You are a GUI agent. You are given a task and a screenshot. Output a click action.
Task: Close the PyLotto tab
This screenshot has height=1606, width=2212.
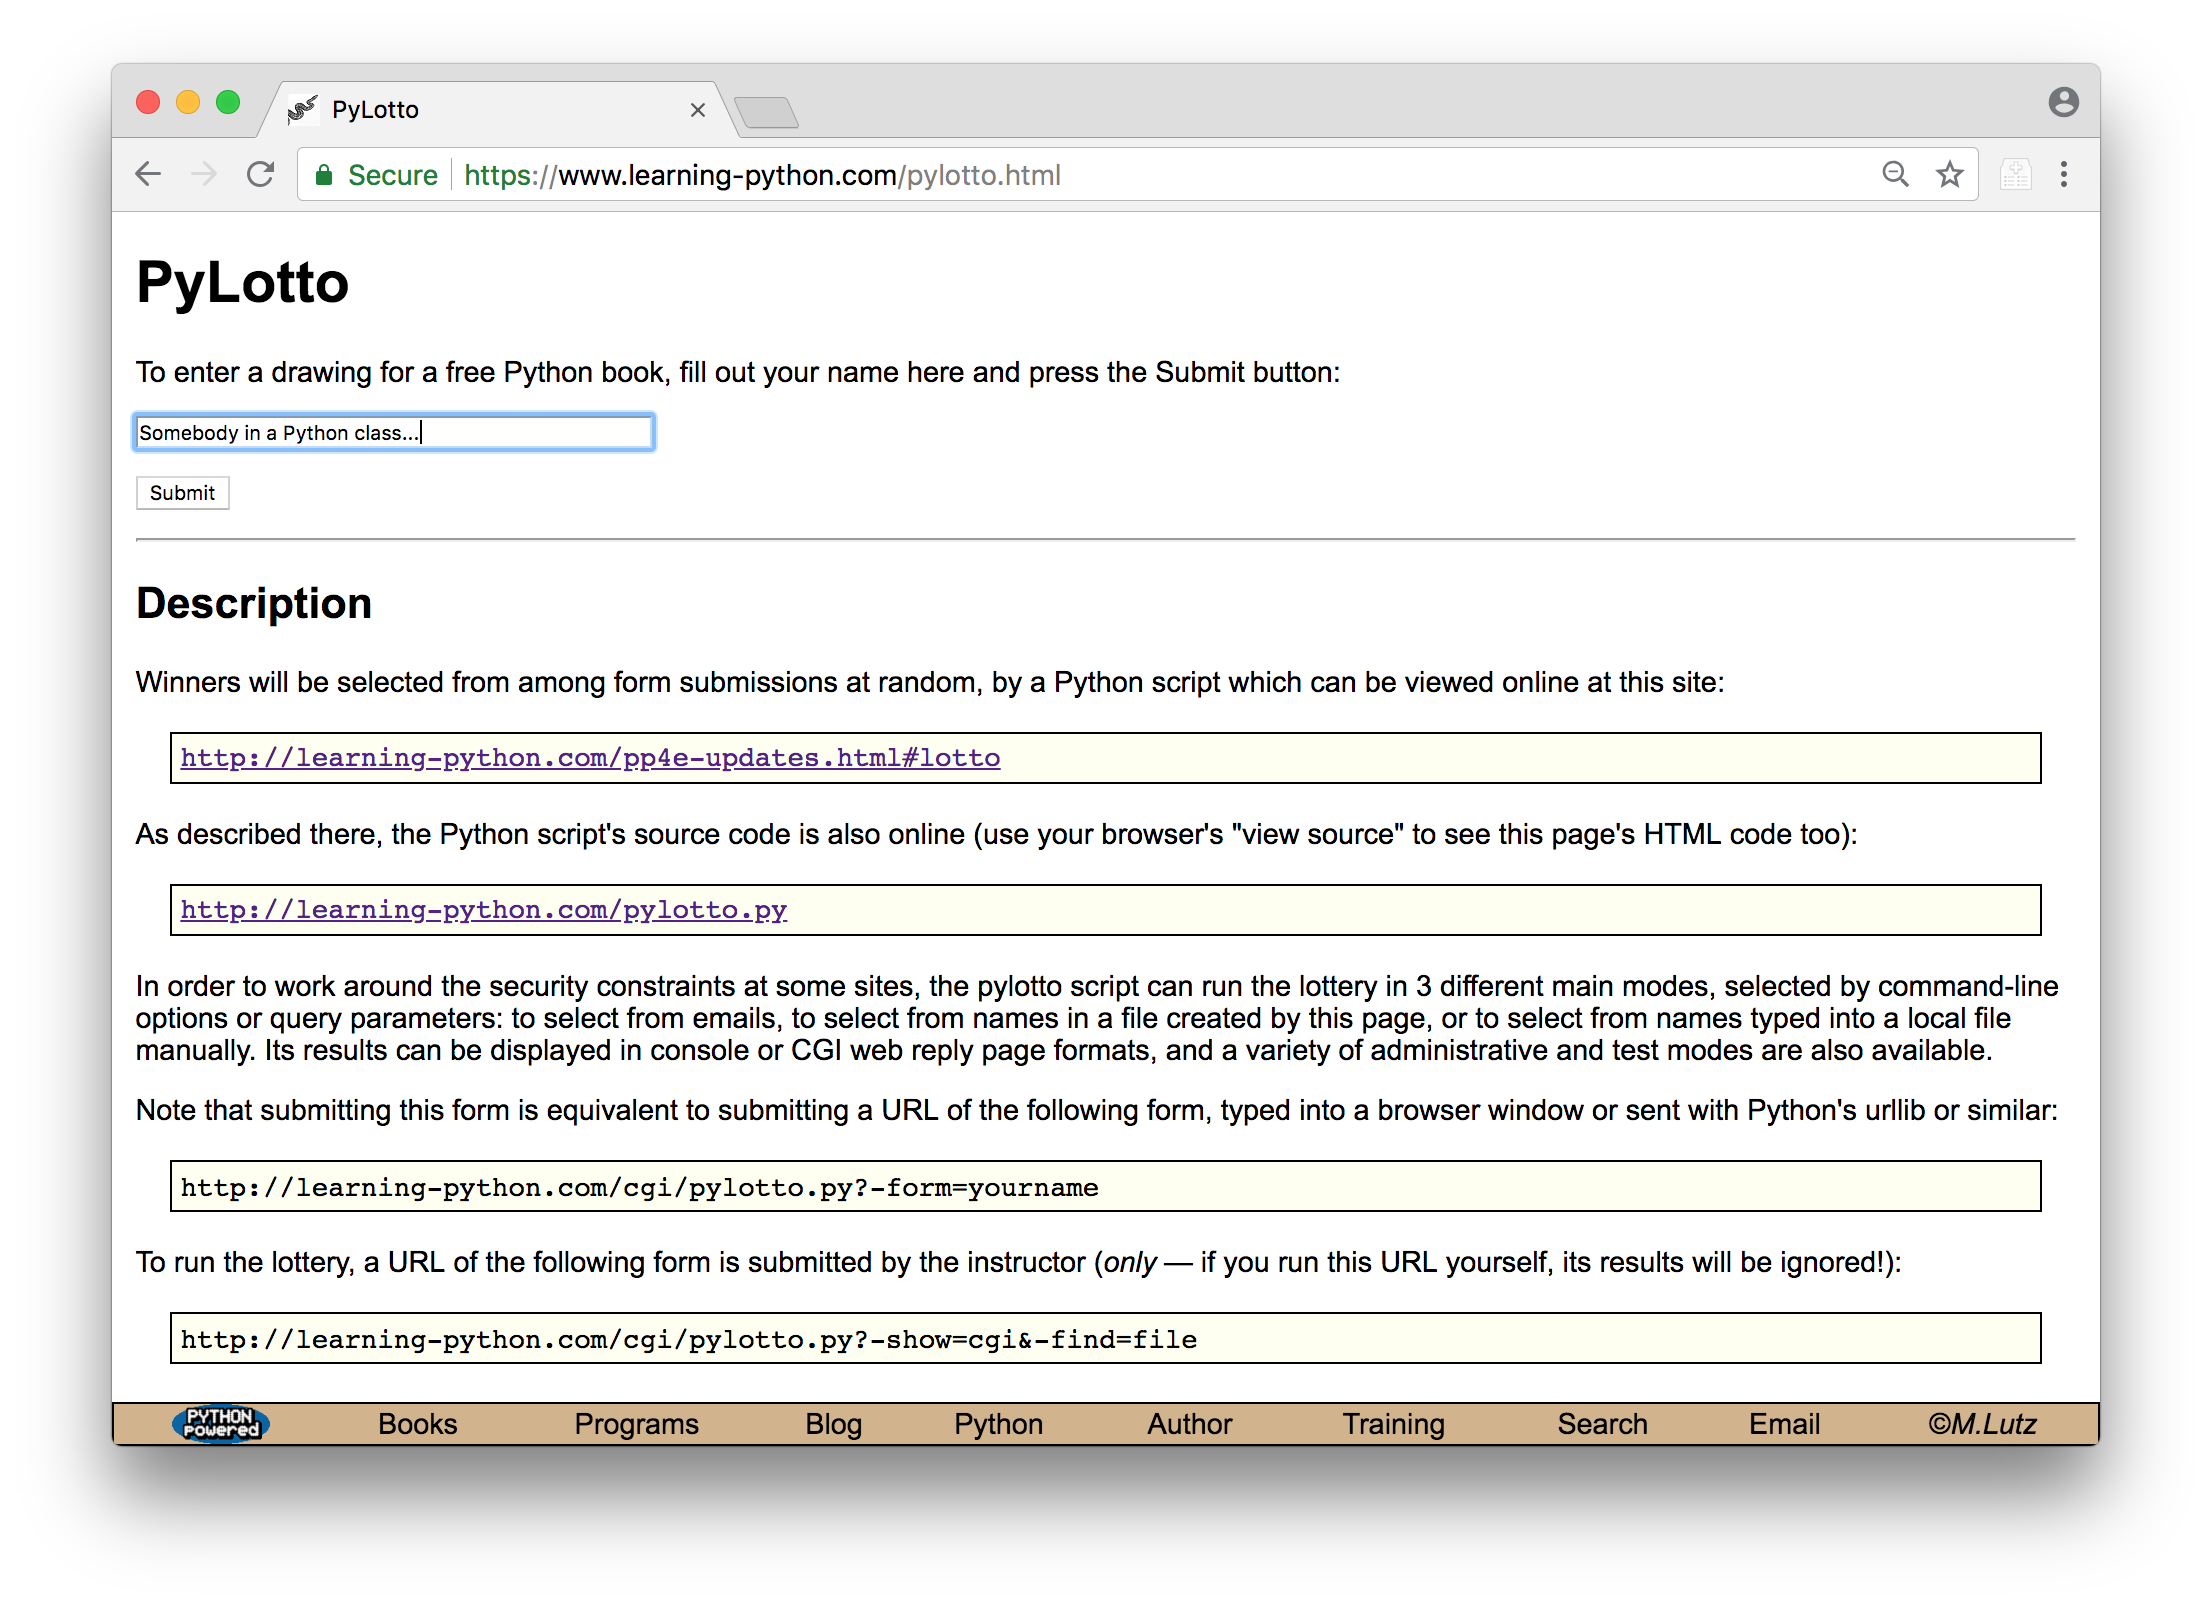pyautogui.click(x=698, y=110)
